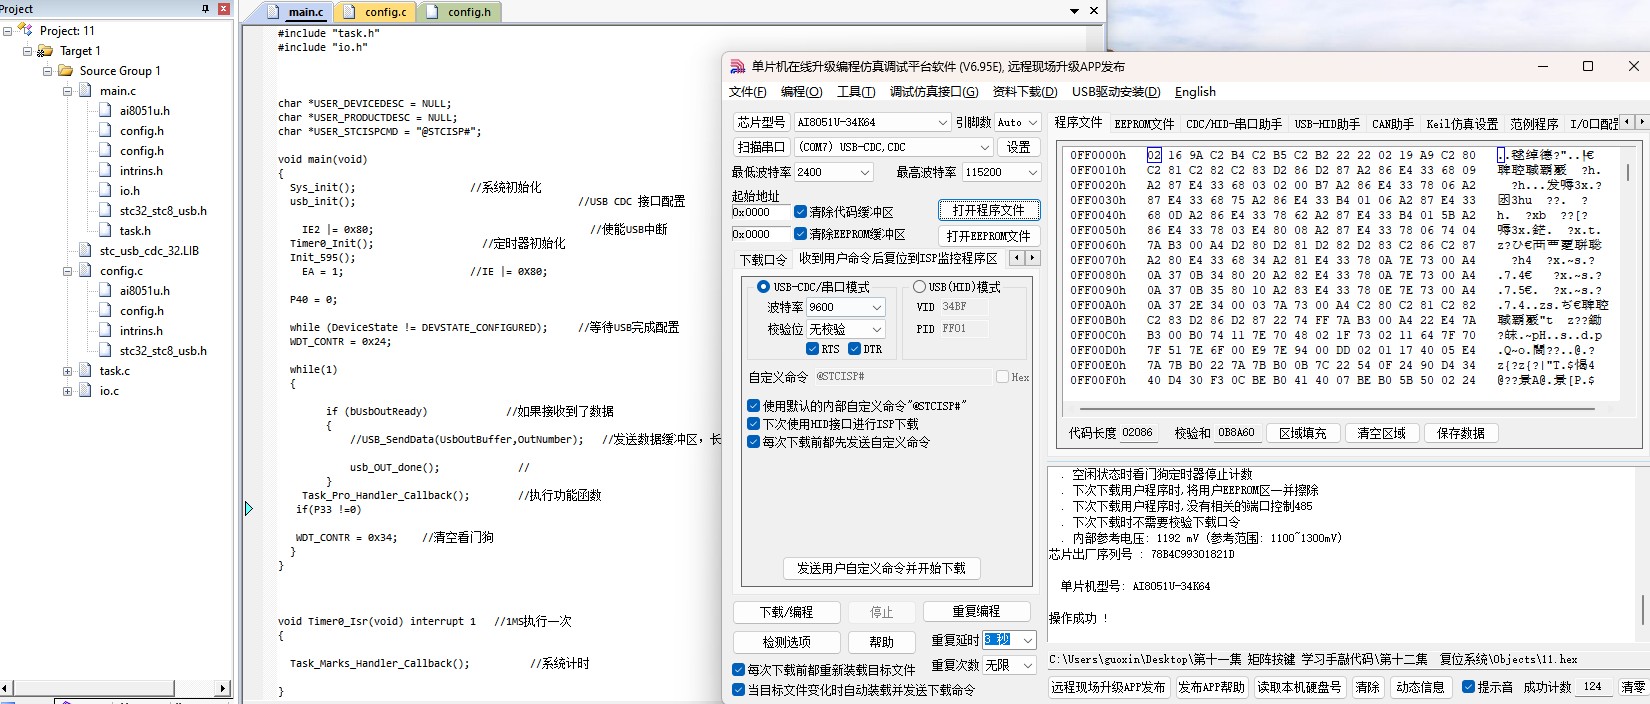
Task: Click the Project panel scroll-left arrow
Action: tap(6, 688)
